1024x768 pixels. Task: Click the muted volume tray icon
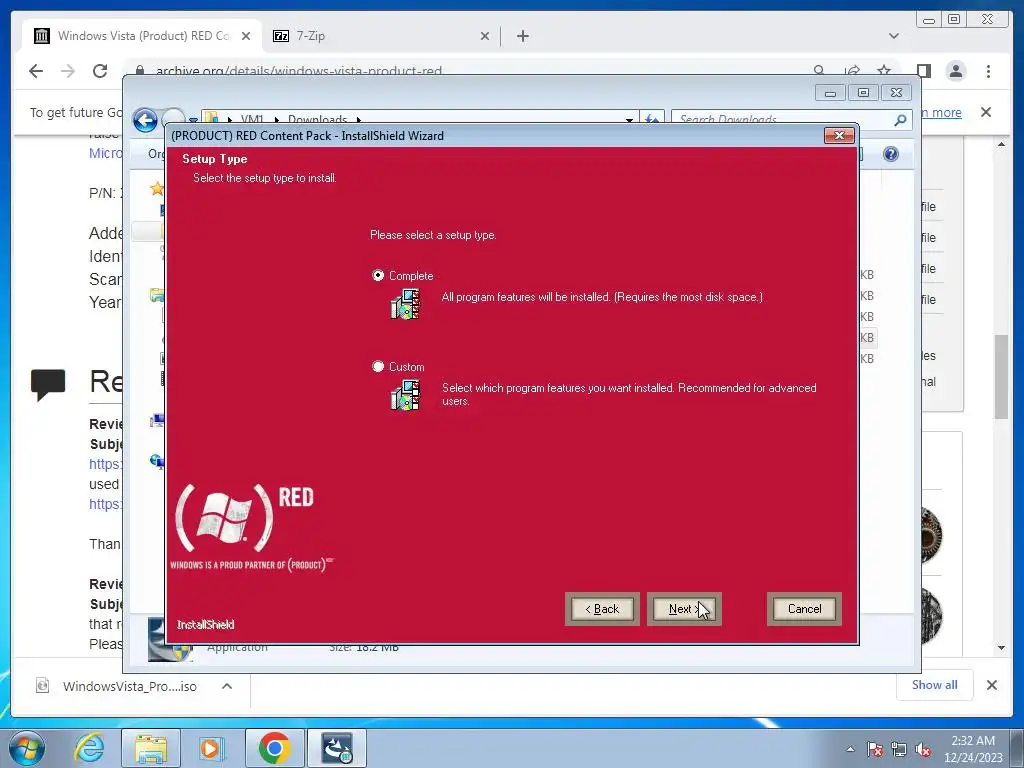pyautogui.click(x=923, y=749)
